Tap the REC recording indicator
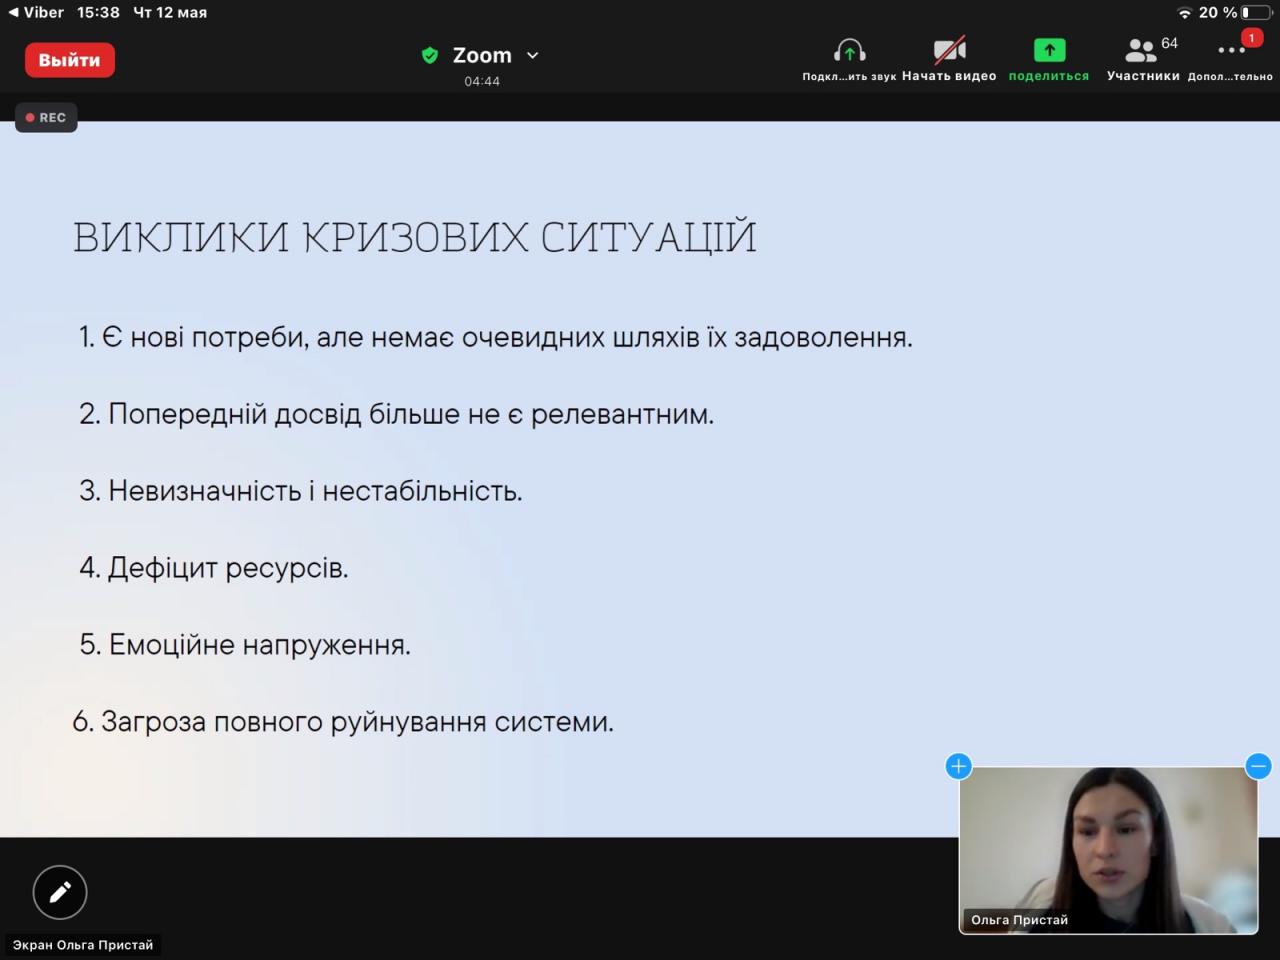Image resolution: width=1280 pixels, height=960 pixels. pos(46,118)
